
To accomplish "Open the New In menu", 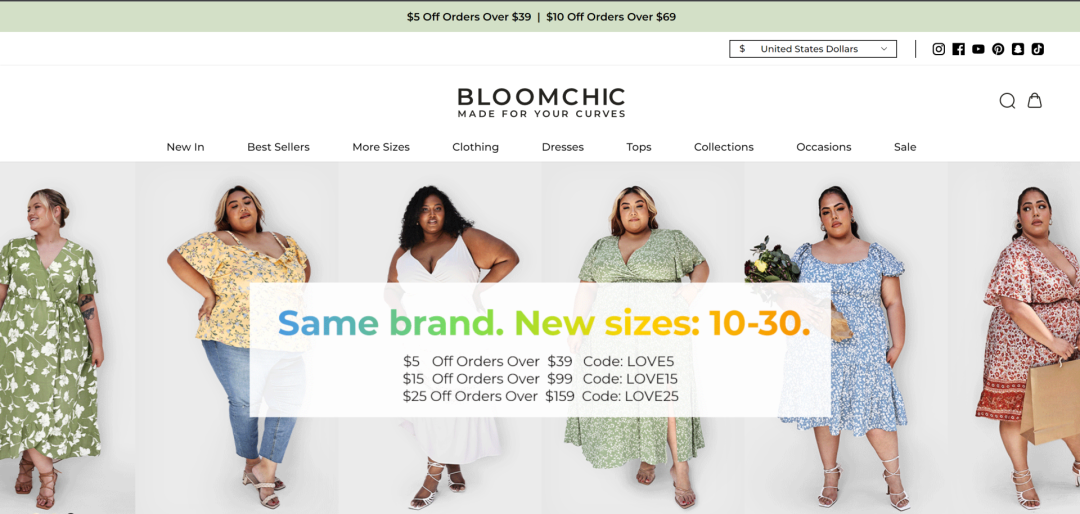I will [185, 147].
